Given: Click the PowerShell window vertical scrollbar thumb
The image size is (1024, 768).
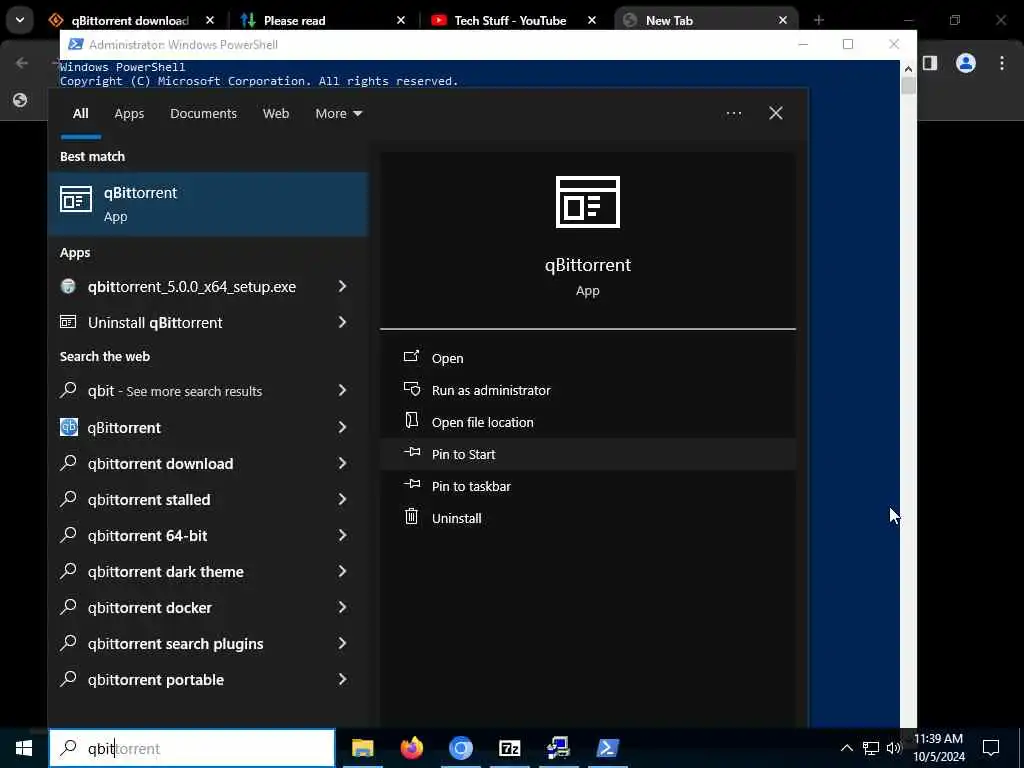Looking at the screenshot, I should [908, 86].
